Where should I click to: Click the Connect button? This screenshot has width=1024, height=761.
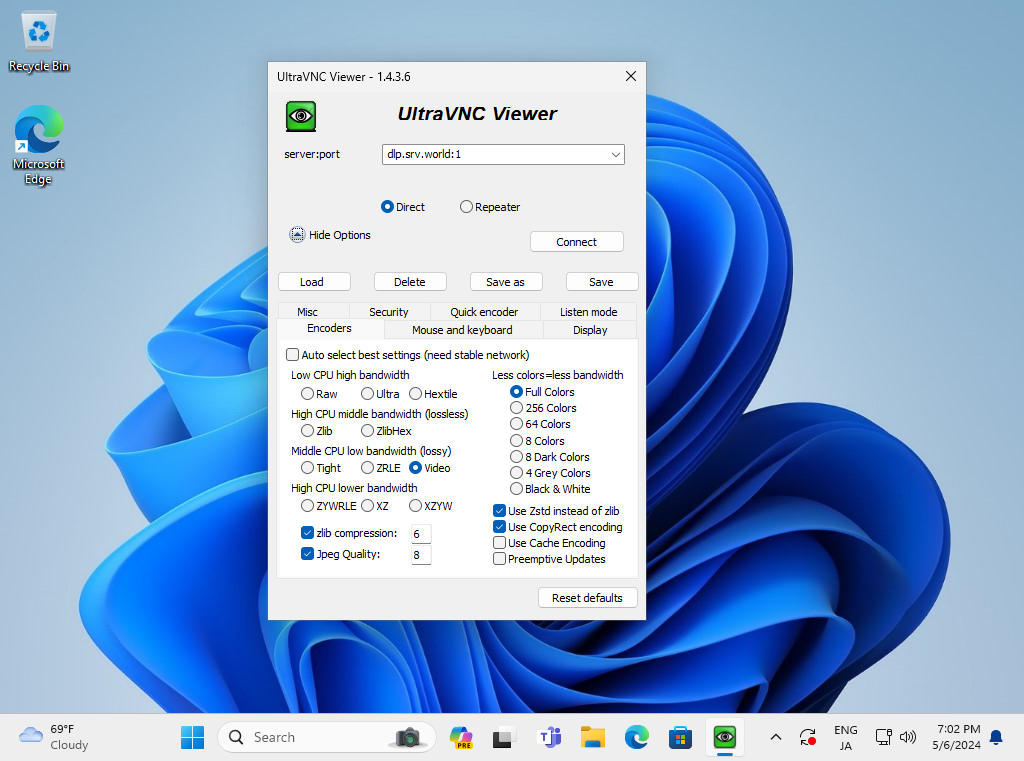tap(577, 242)
